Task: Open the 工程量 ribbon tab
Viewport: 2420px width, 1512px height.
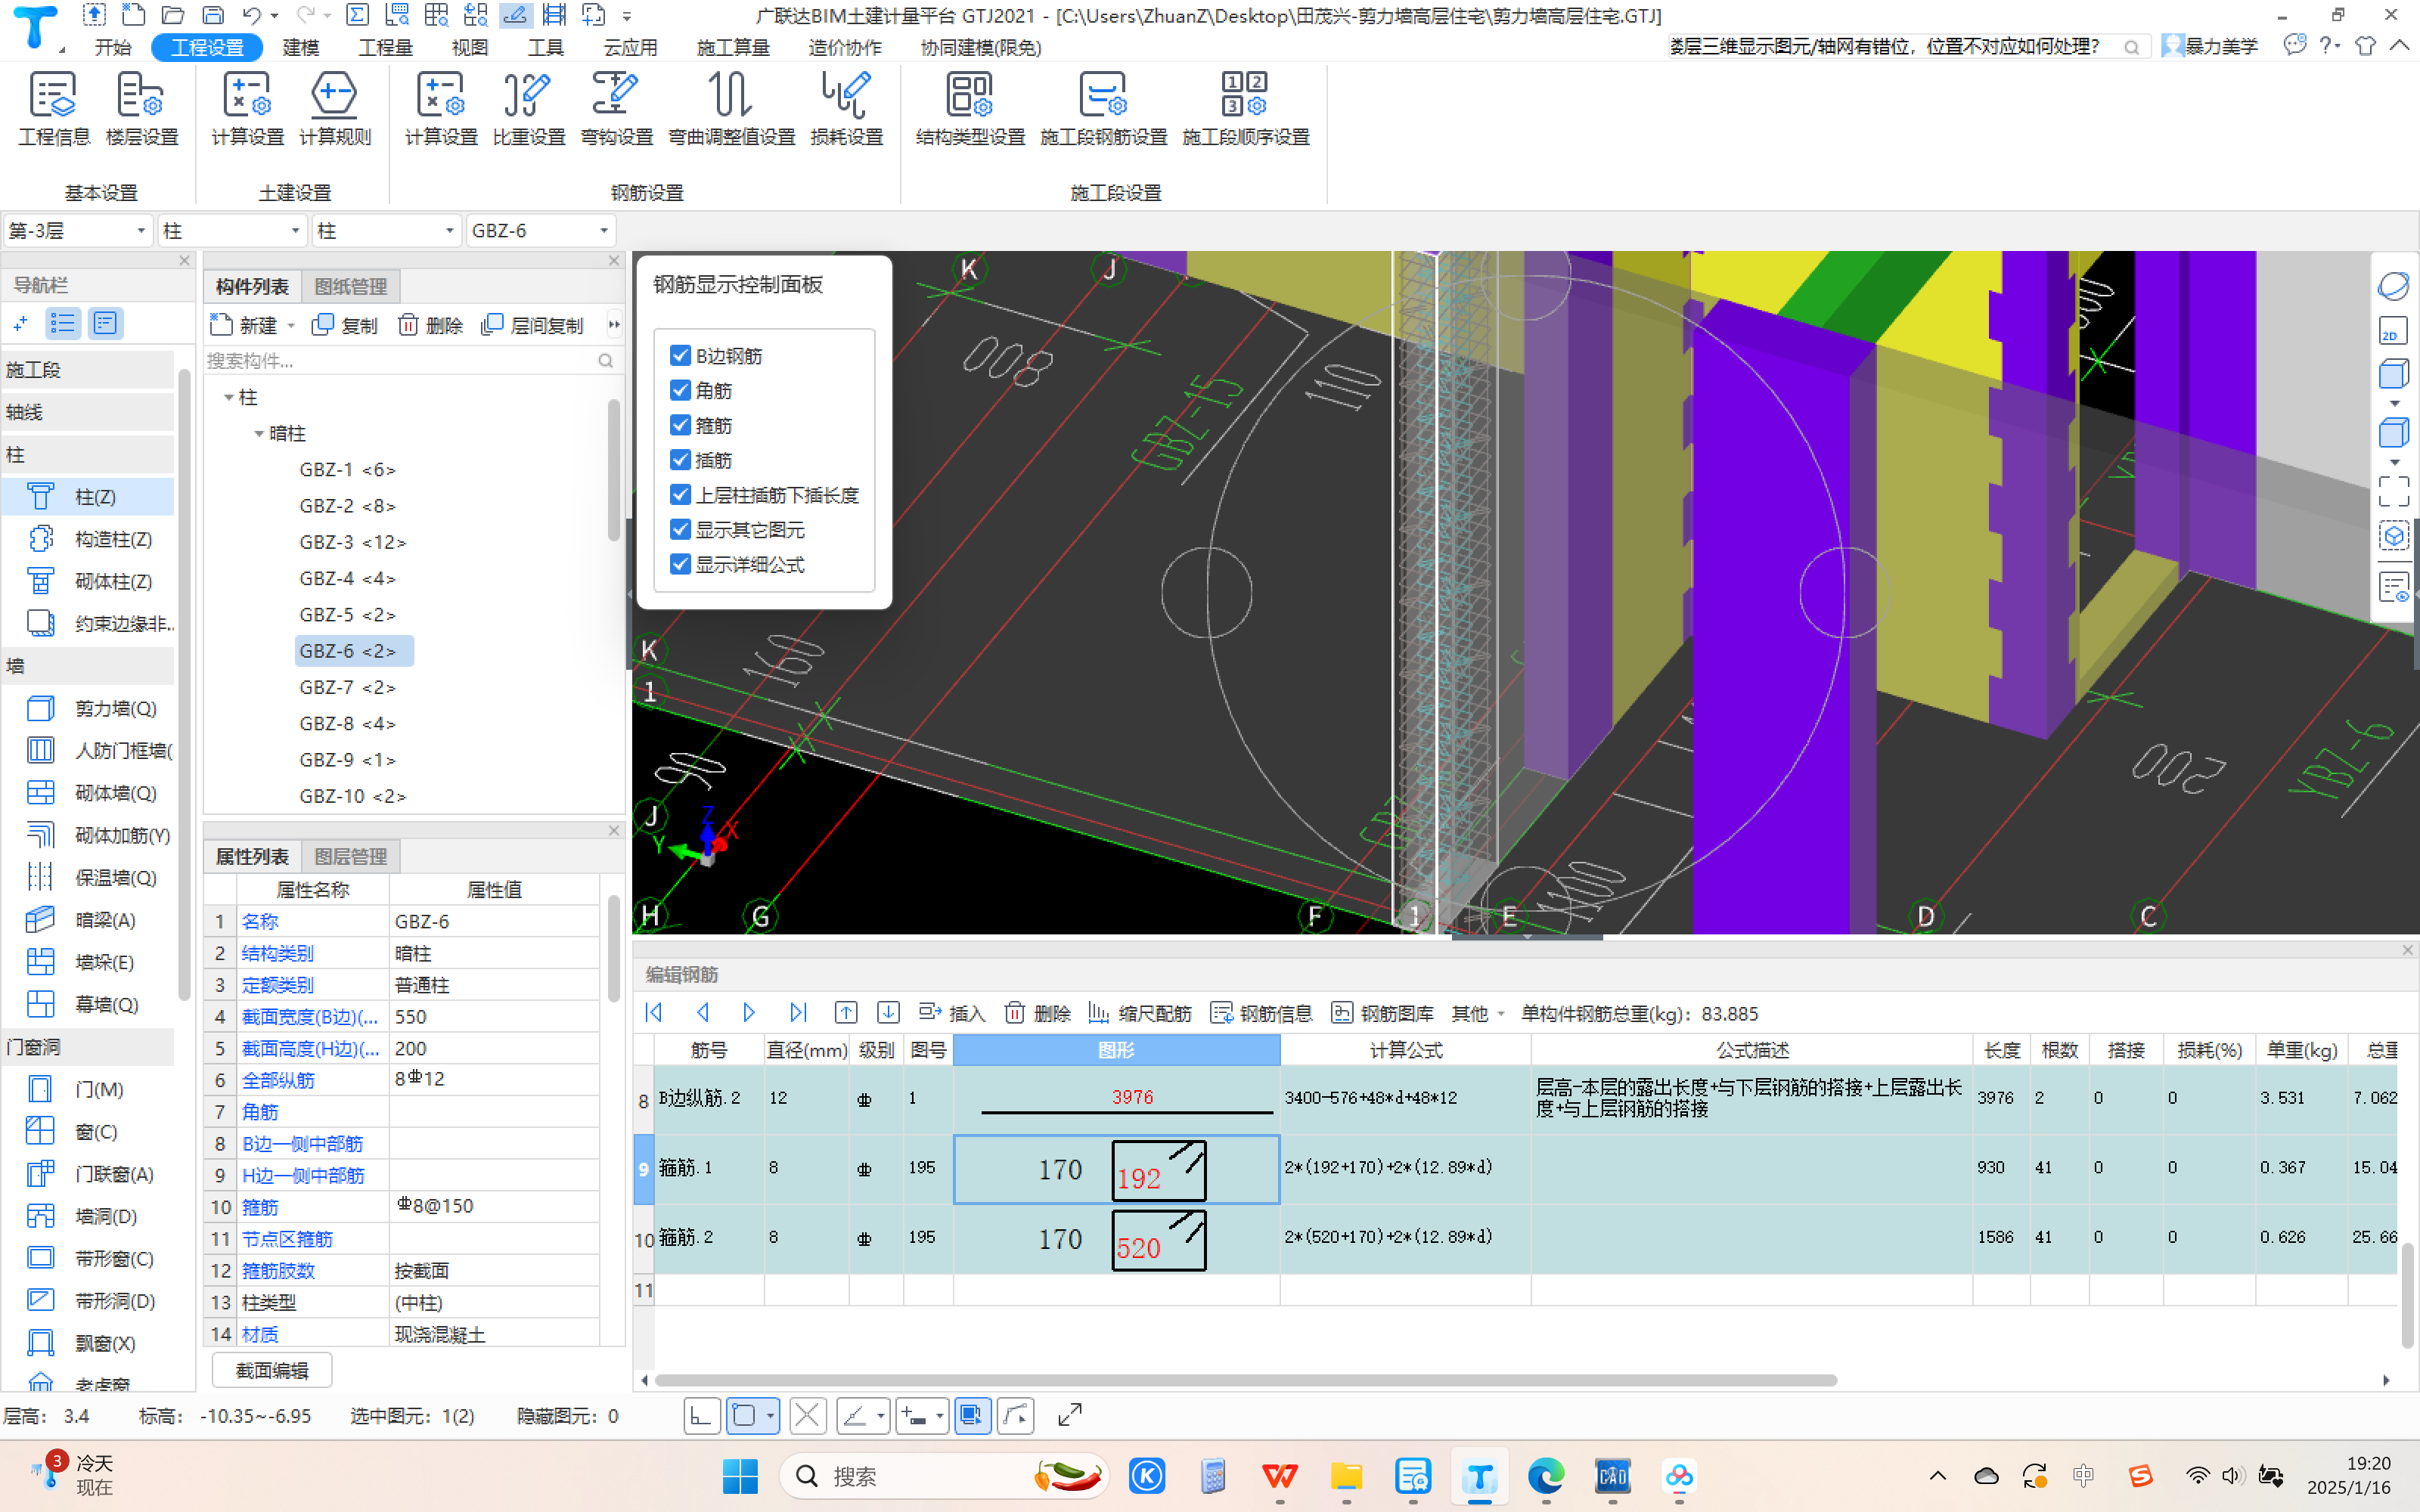Action: (385, 47)
